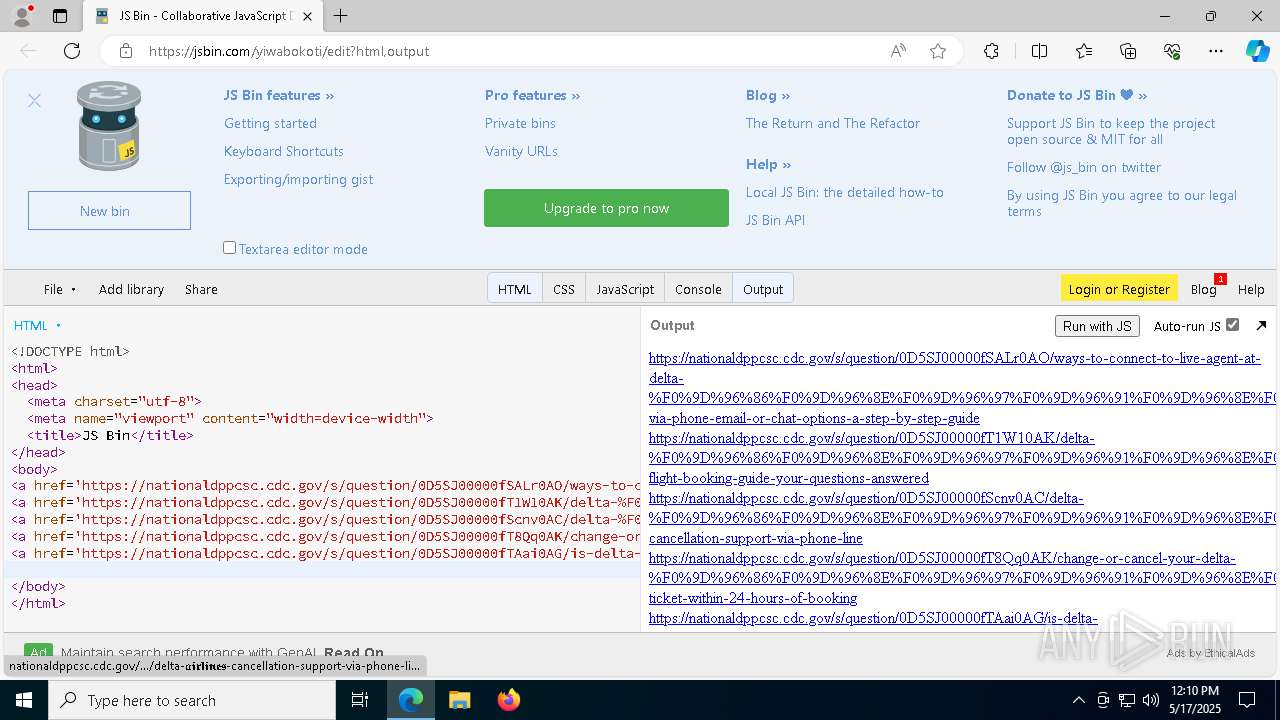Click Upgrade to pro now button

click(606, 208)
